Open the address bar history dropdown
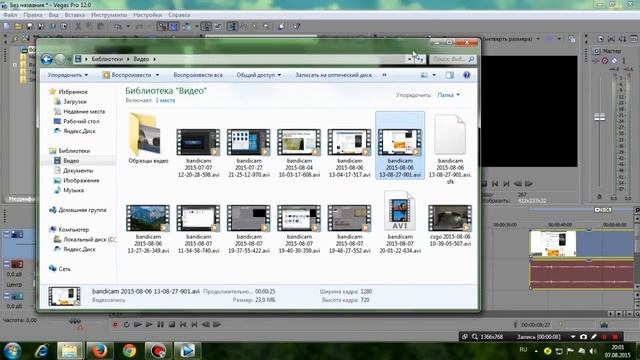This screenshot has width=640, height=360. [x=409, y=59]
